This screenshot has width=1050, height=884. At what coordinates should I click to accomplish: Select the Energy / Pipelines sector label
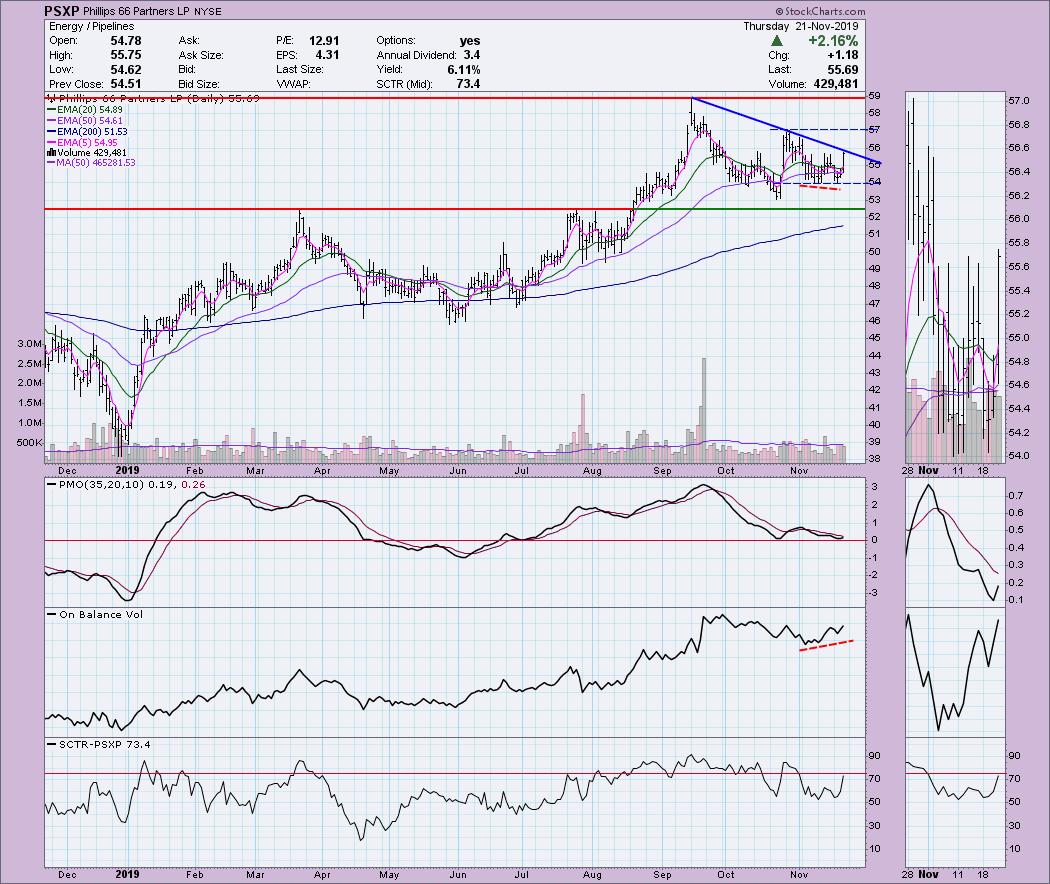[x=92, y=27]
